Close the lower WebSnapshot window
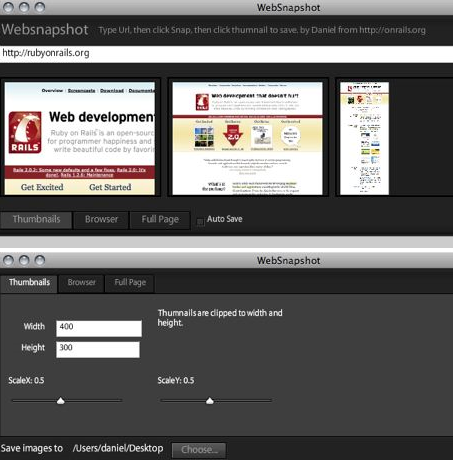The image size is (453, 460). [x=8, y=260]
